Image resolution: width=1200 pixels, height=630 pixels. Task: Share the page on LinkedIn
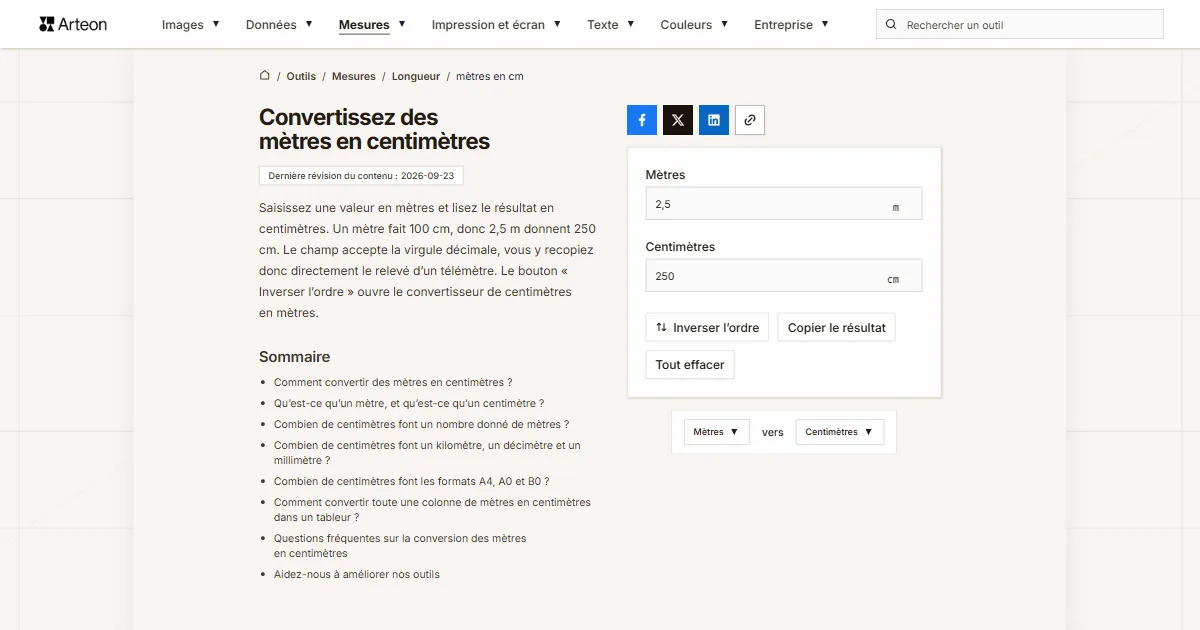pyautogui.click(x=714, y=120)
